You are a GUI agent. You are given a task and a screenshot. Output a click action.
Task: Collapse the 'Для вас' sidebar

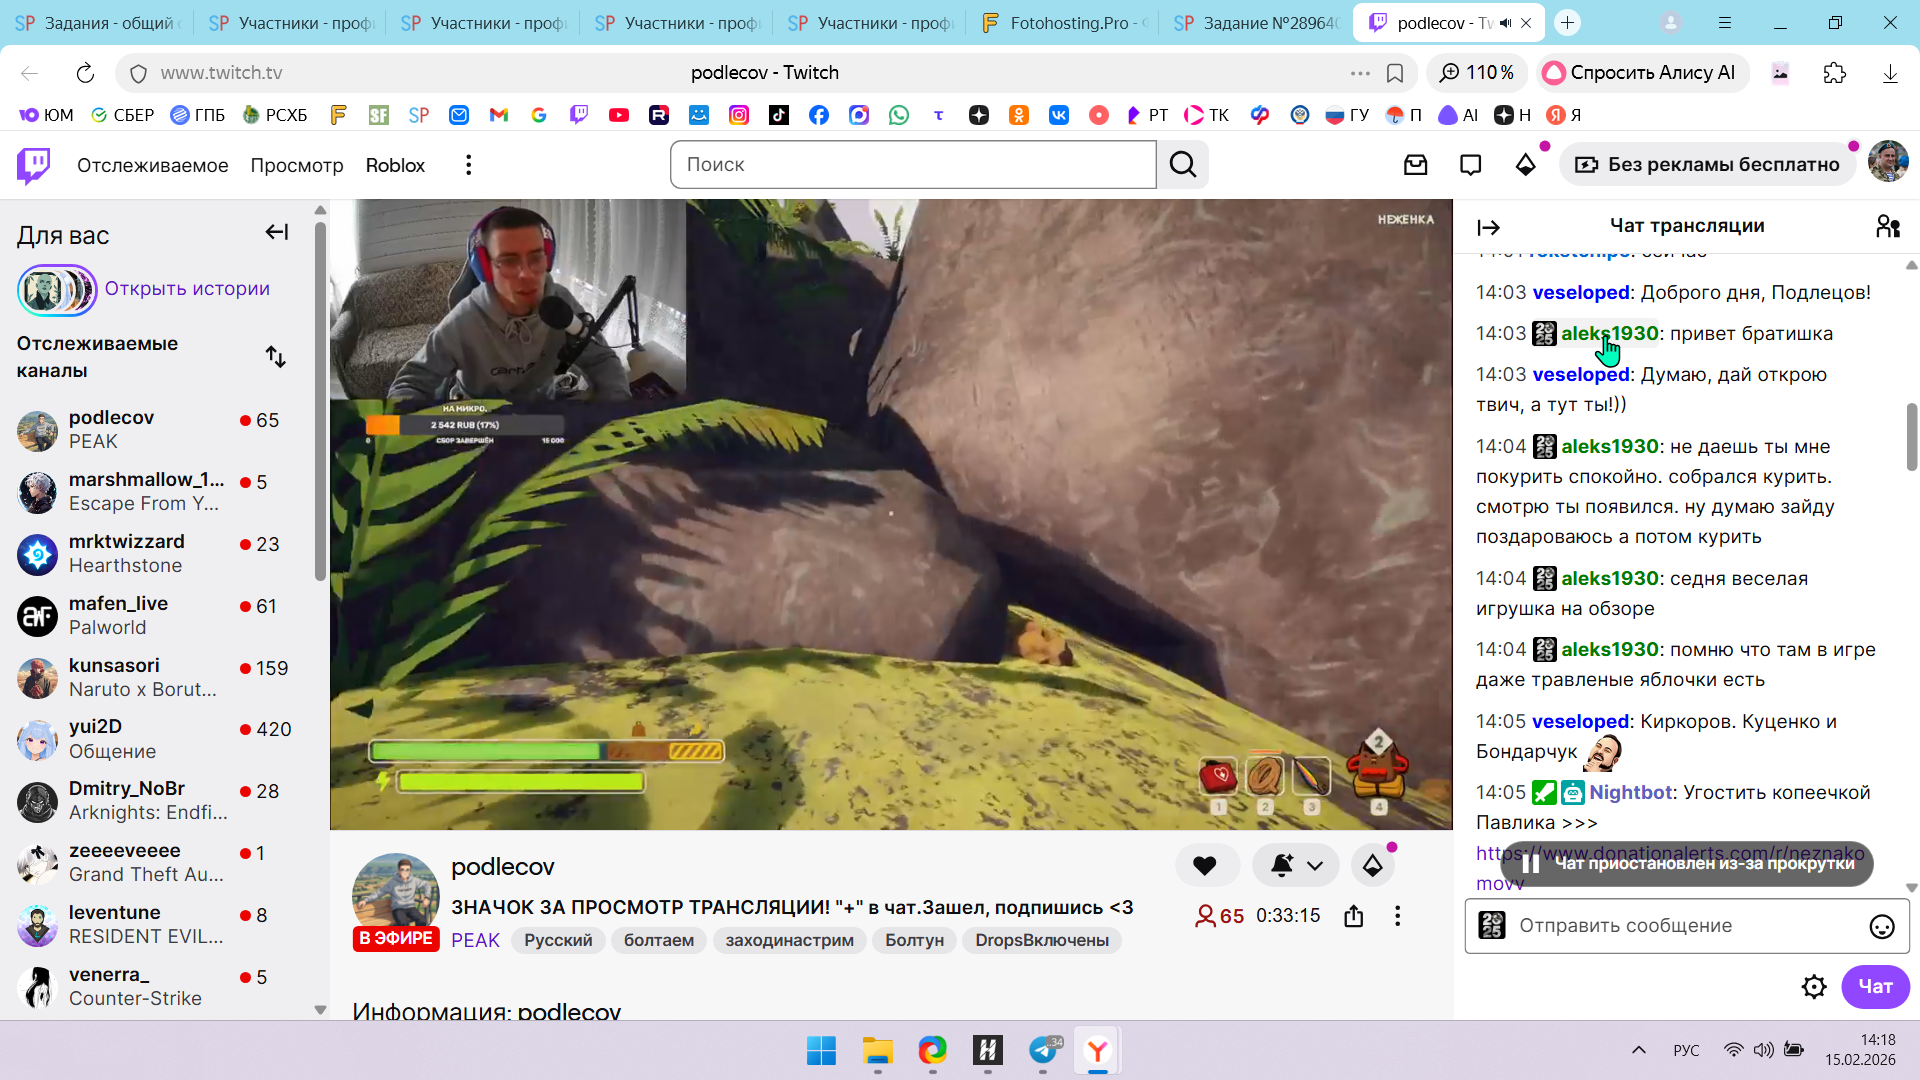(x=277, y=233)
